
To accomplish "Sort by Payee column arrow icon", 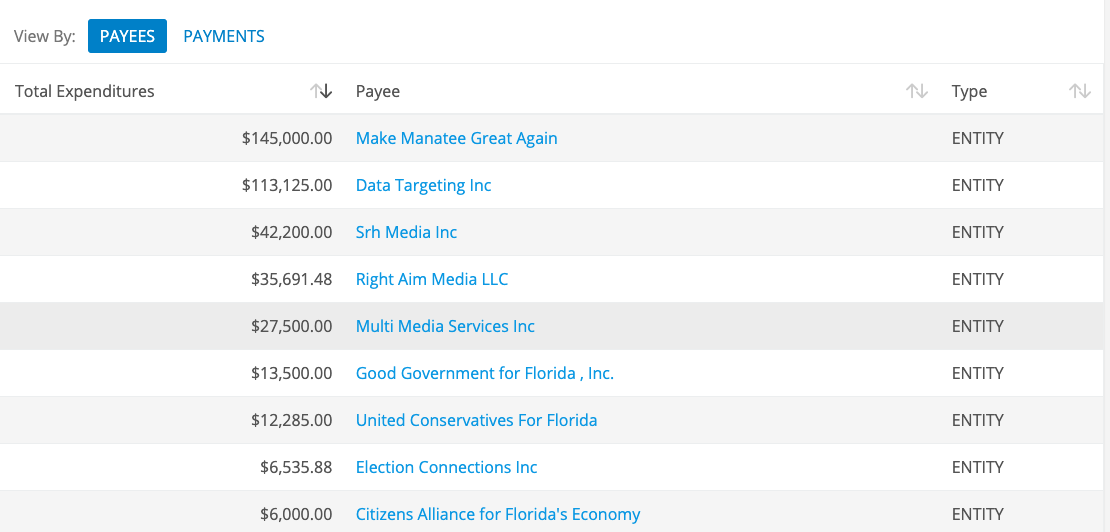I will point(917,91).
